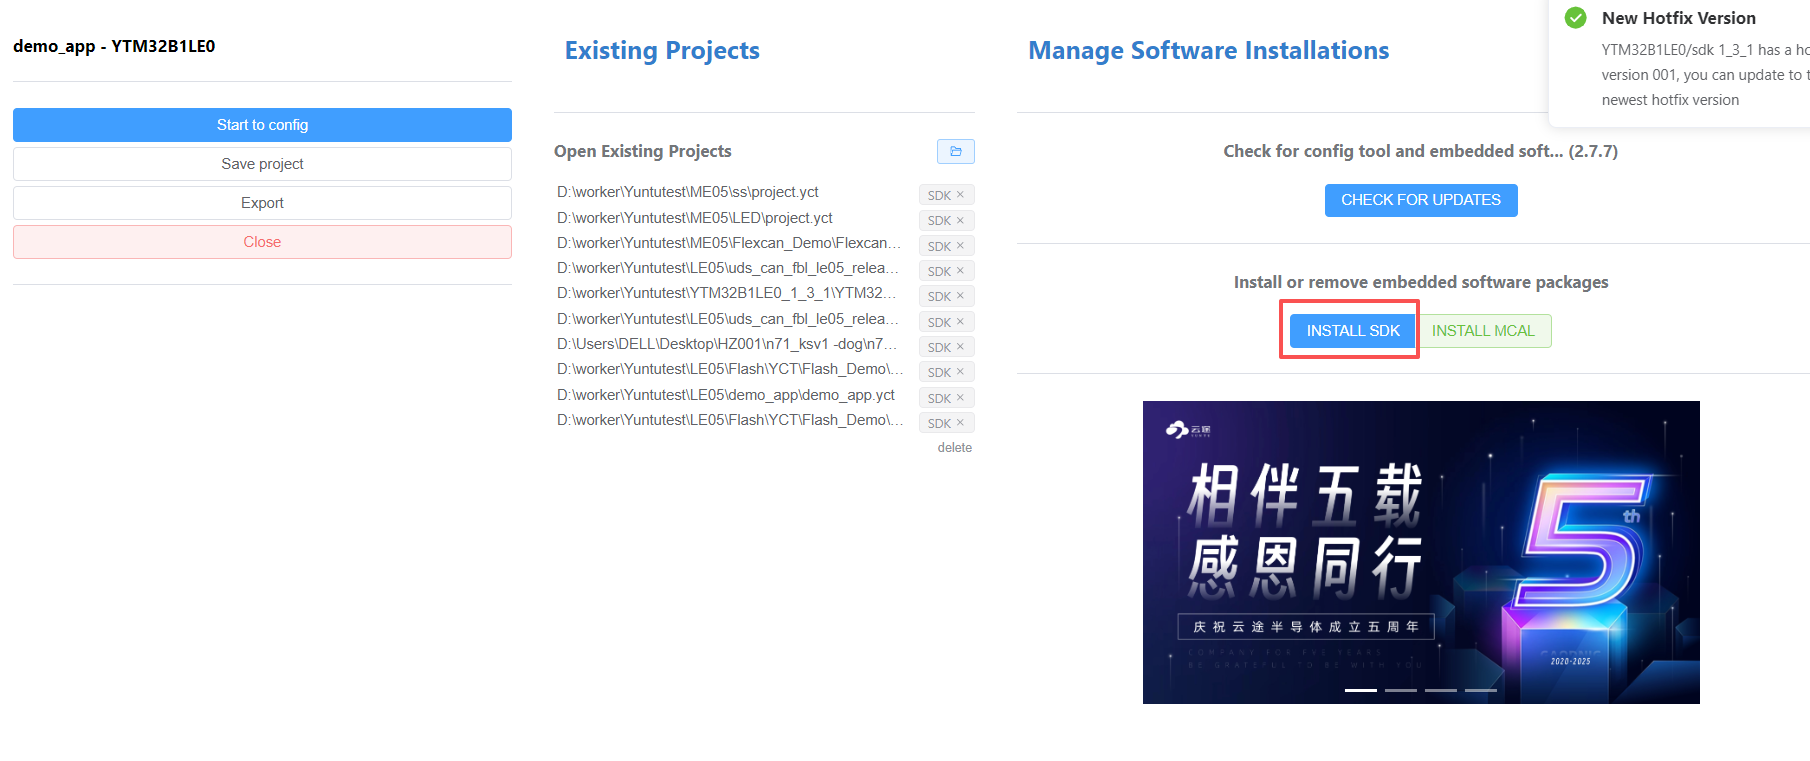Open project D:\worker\Yuntutest\ME05\ss\project.yct

coord(688,192)
